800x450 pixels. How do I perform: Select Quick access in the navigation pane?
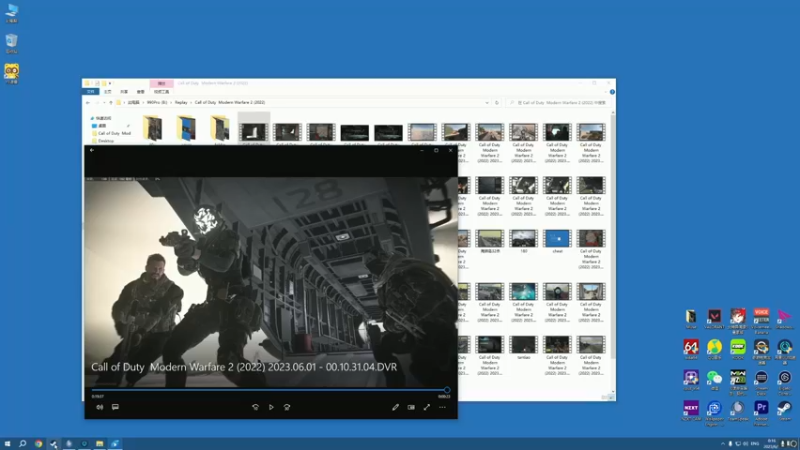point(103,118)
